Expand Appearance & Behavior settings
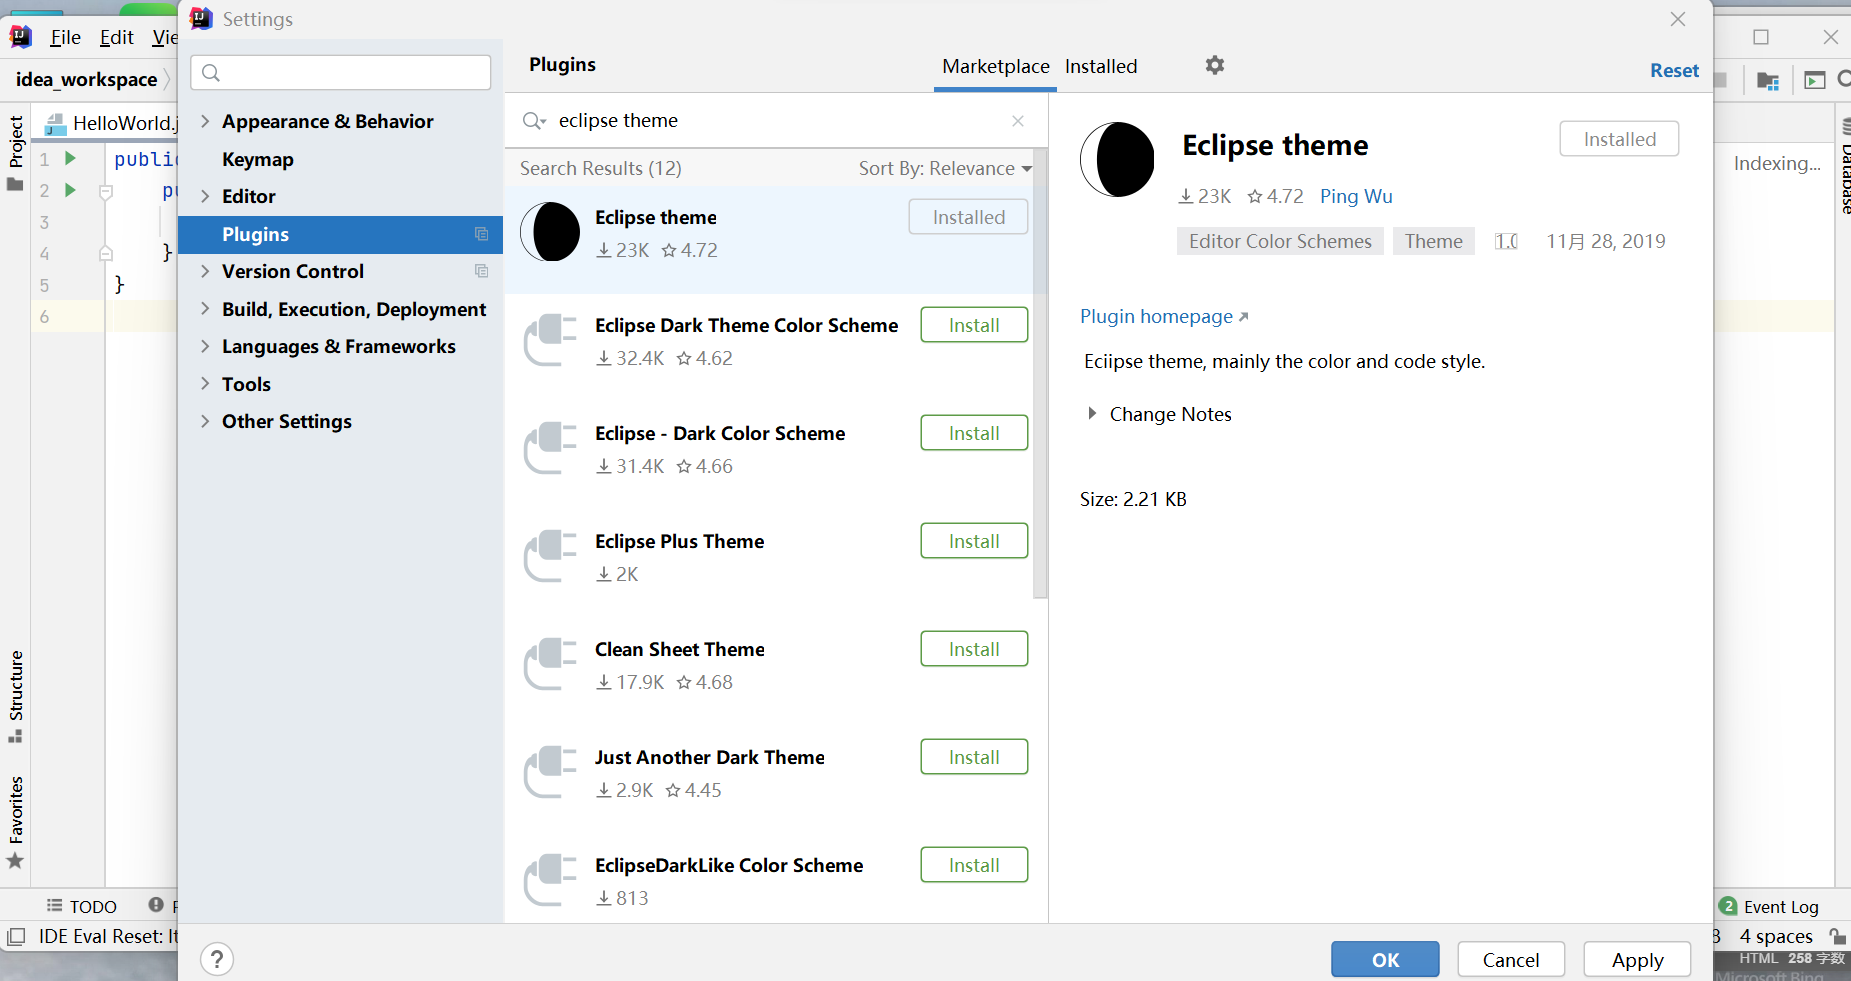This screenshot has width=1851, height=981. point(205,121)
